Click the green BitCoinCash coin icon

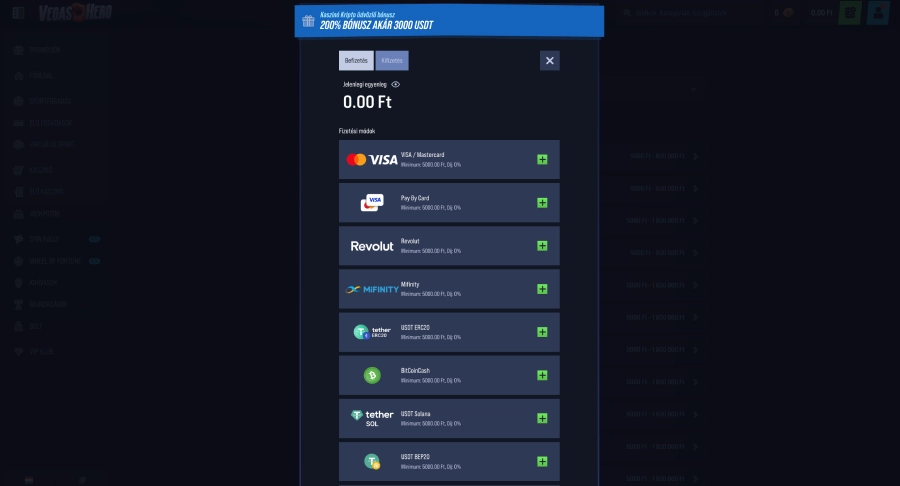coord(372,375)
